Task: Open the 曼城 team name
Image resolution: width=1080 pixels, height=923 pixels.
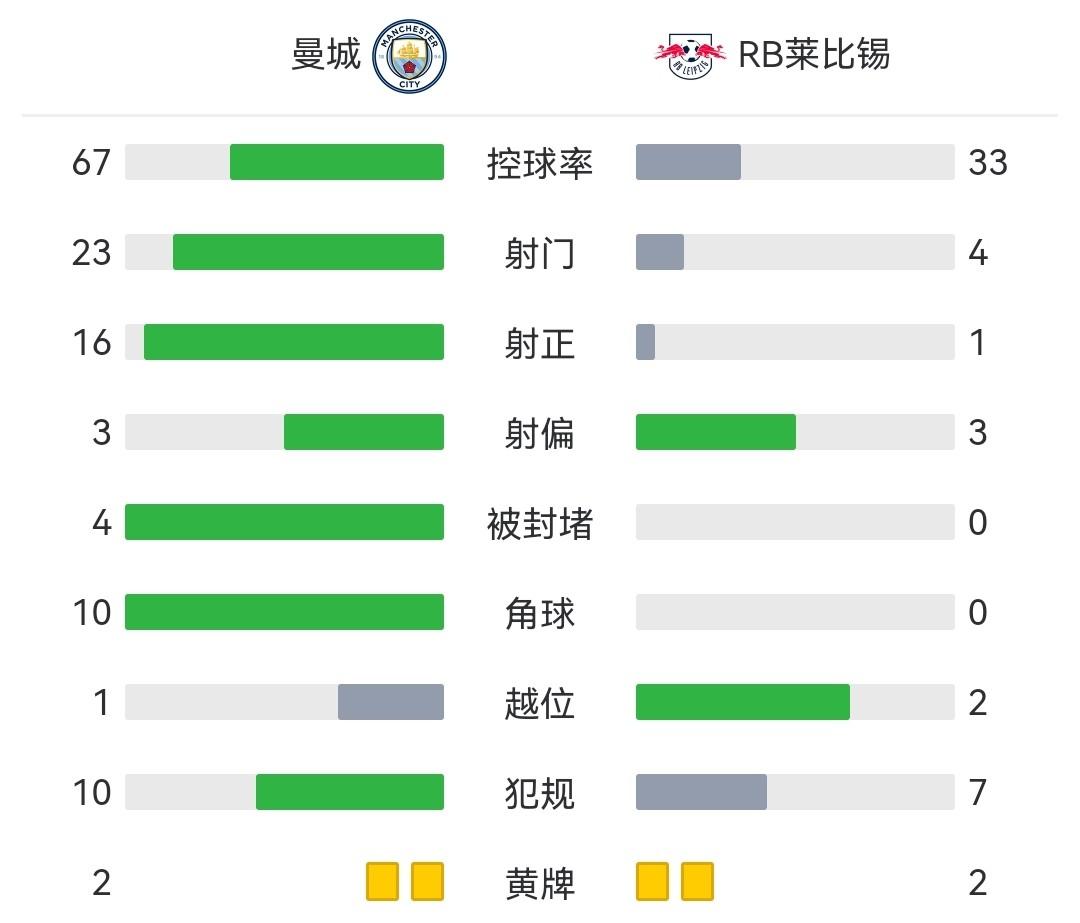Action: (326, 55)
